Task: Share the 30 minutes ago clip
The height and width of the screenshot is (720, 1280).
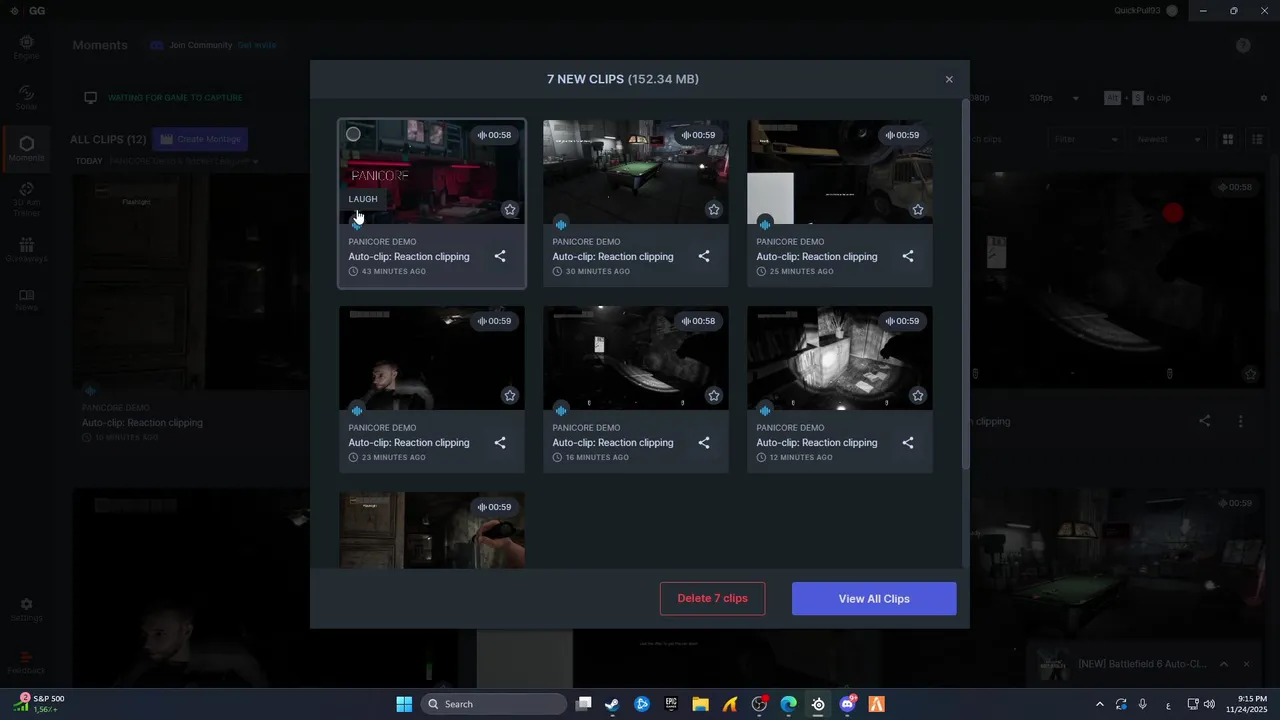Action: (x=704, y=257)
